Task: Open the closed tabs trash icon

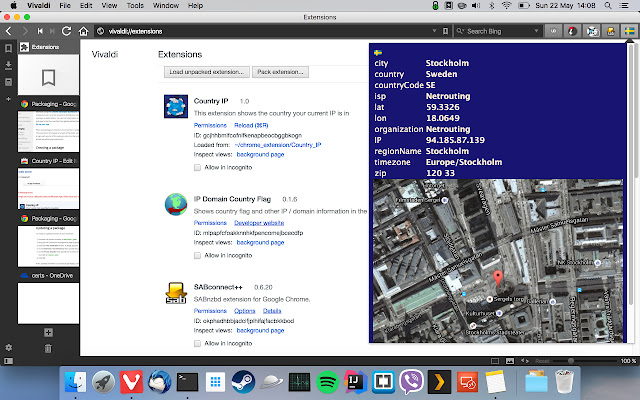Action: pyautogui.click(x=48, y=348)
